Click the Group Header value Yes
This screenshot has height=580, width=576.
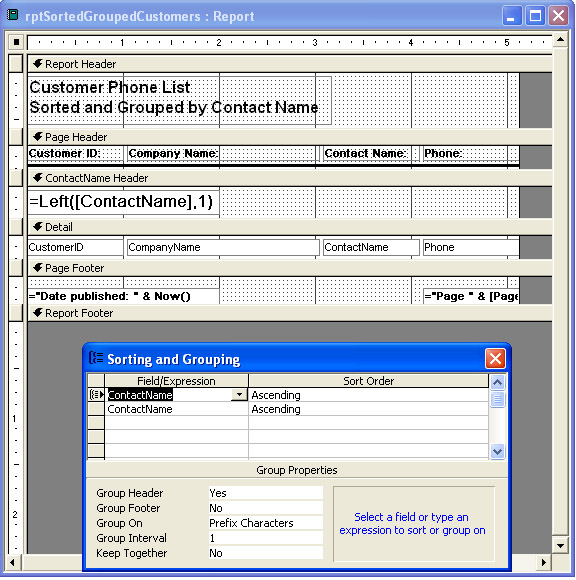tap(266, 493)
